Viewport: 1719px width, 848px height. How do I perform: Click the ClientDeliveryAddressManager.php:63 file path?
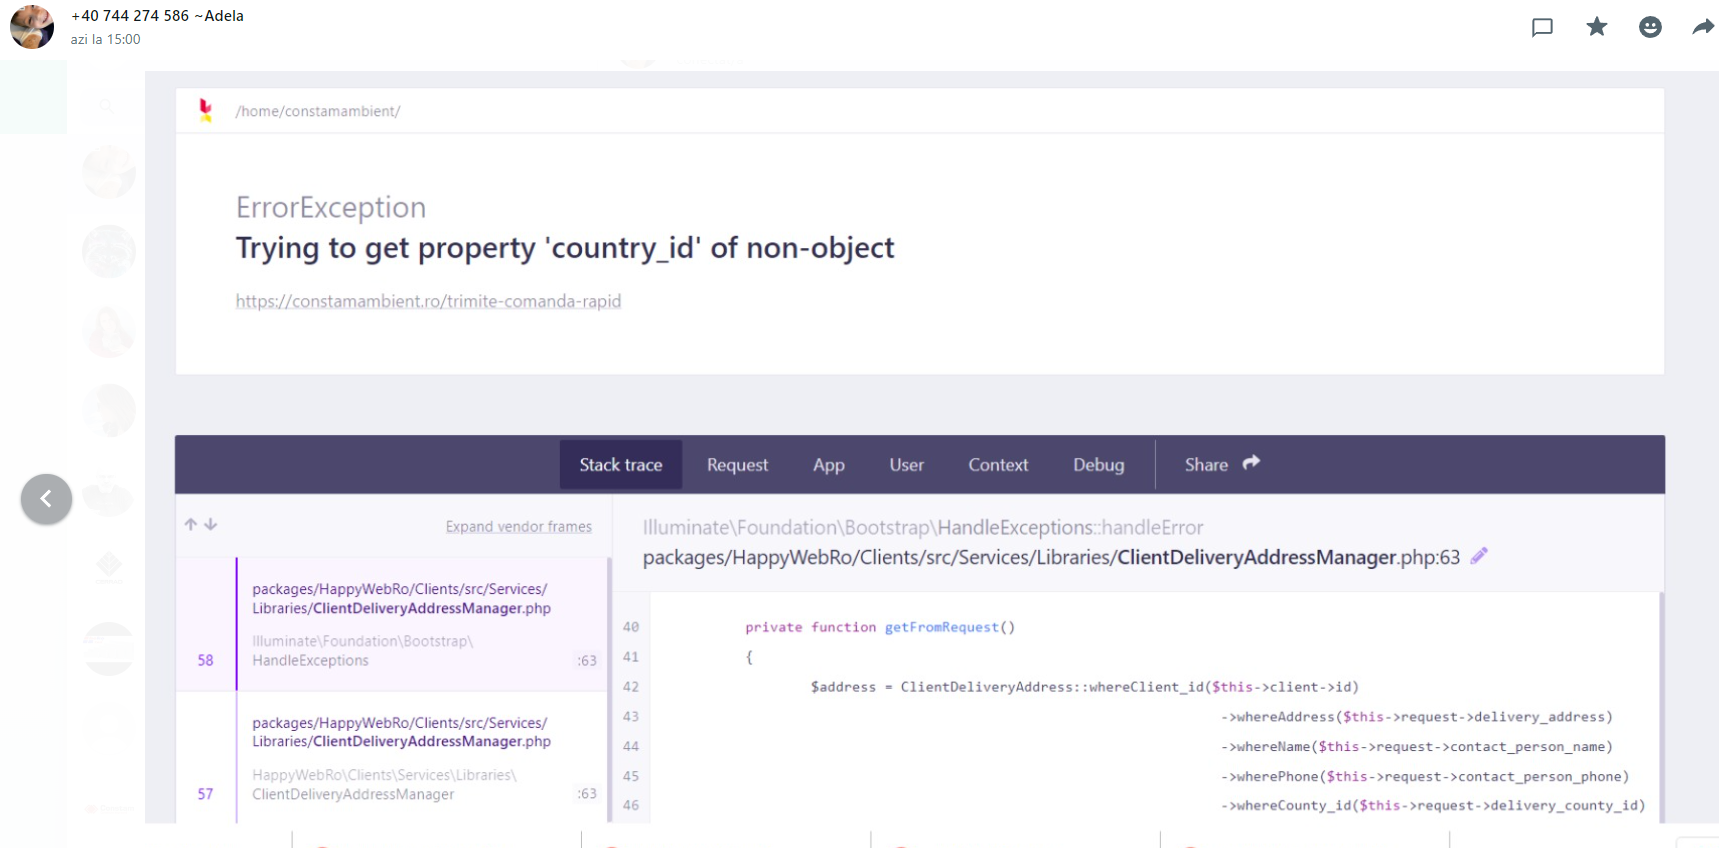(x=1051, y=557)
